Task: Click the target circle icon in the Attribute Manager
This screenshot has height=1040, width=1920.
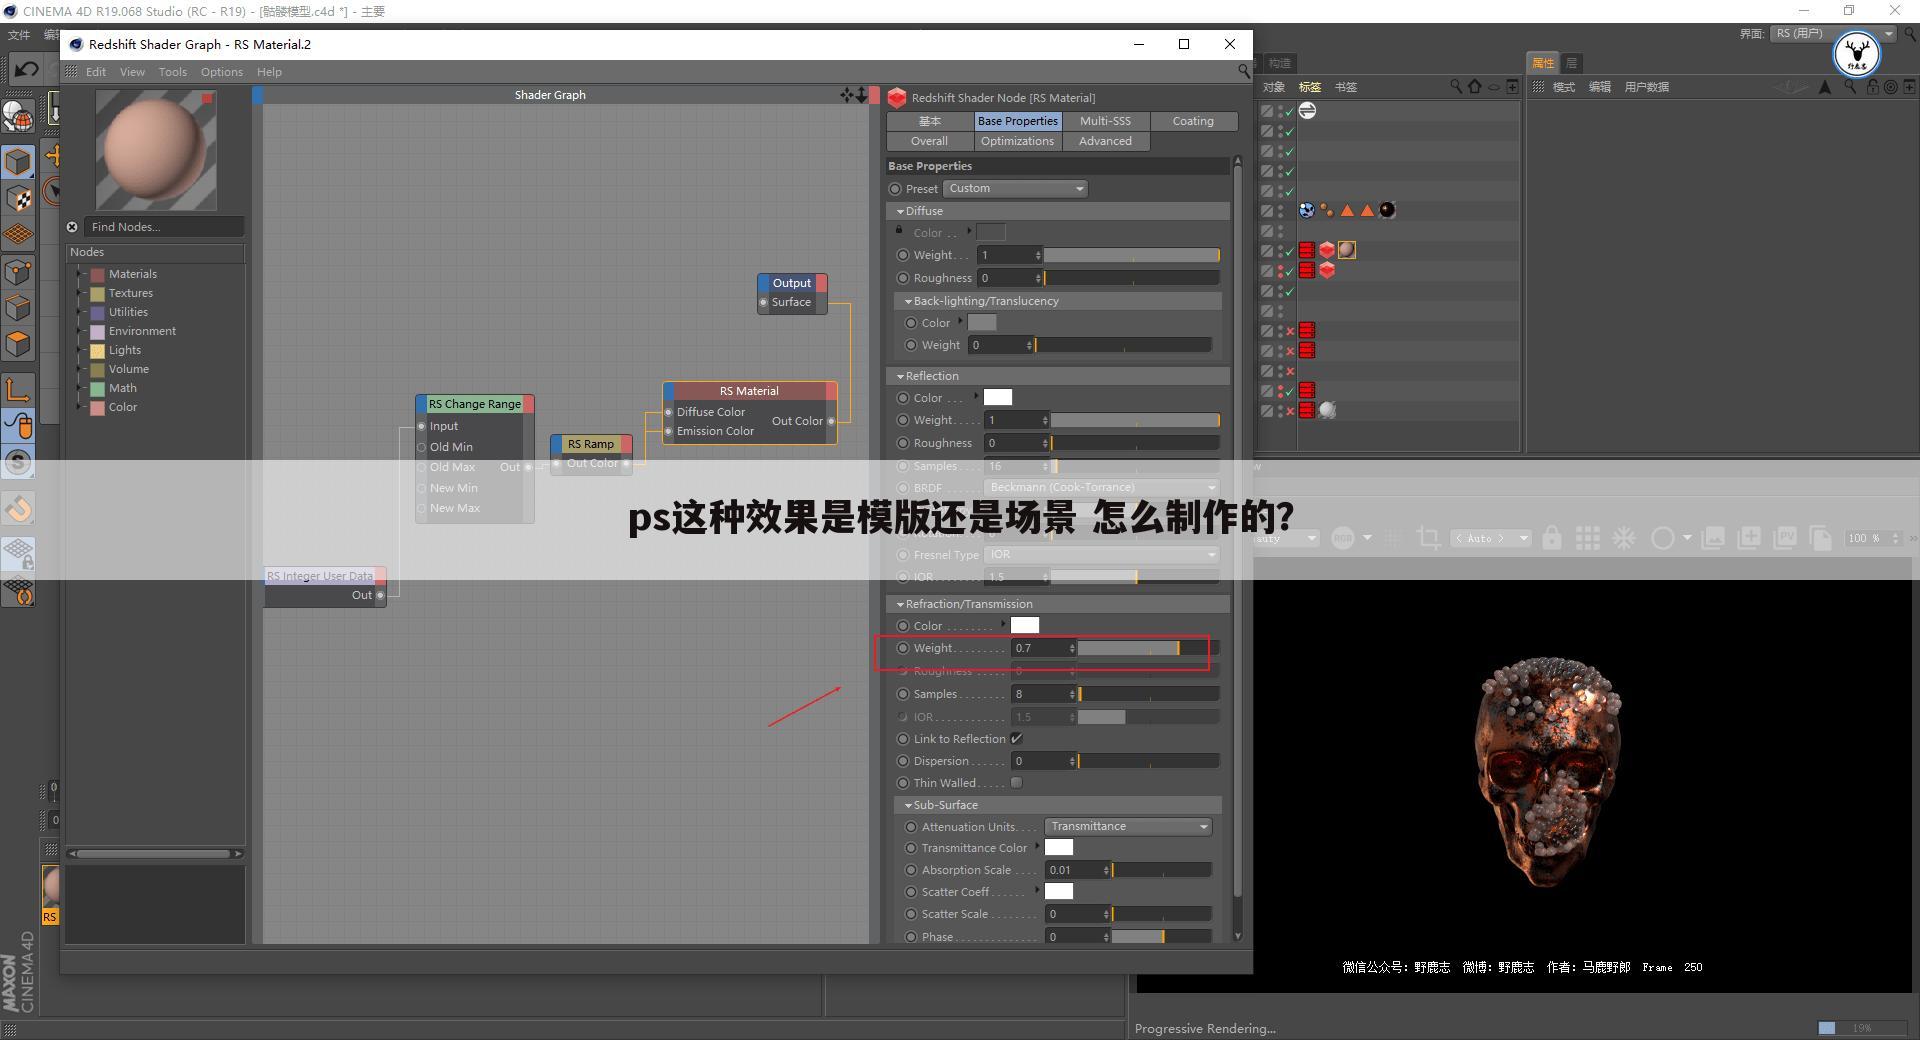Action: (1890, 87)
